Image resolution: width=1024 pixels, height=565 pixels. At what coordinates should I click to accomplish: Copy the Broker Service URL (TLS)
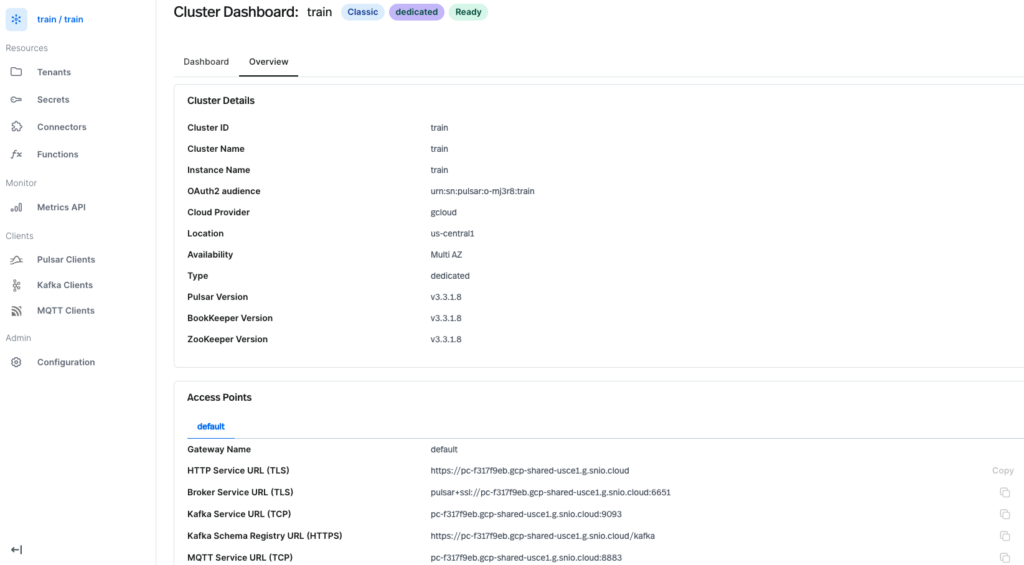pyautogui.click(x=1004, y=493)
